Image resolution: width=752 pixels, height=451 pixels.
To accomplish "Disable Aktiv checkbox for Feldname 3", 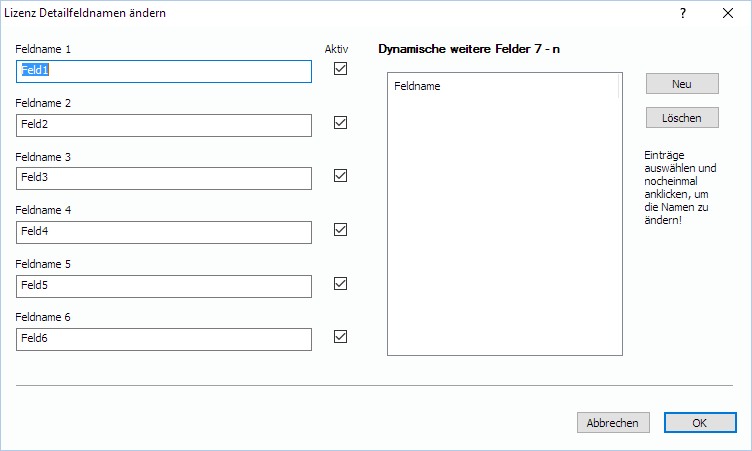I will pyautogui.click(x=341, y=176).
